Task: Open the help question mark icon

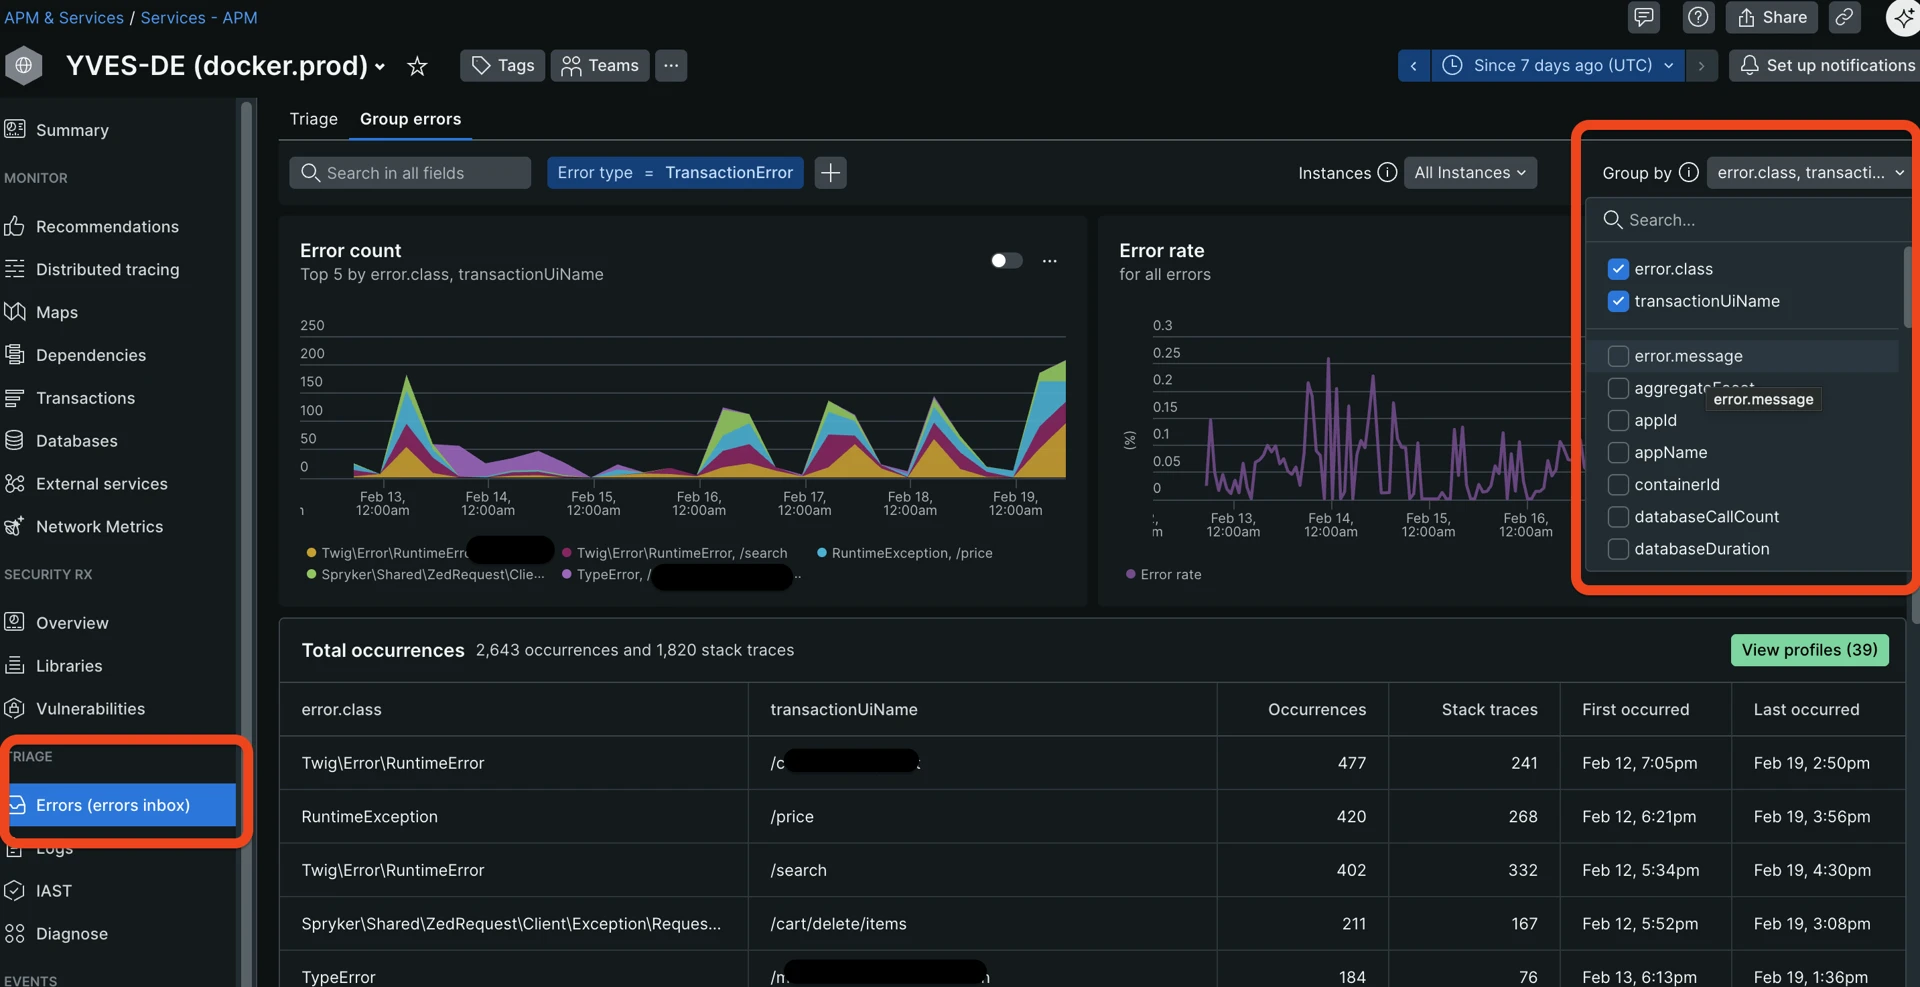Action: click(x=1698, y=17)
